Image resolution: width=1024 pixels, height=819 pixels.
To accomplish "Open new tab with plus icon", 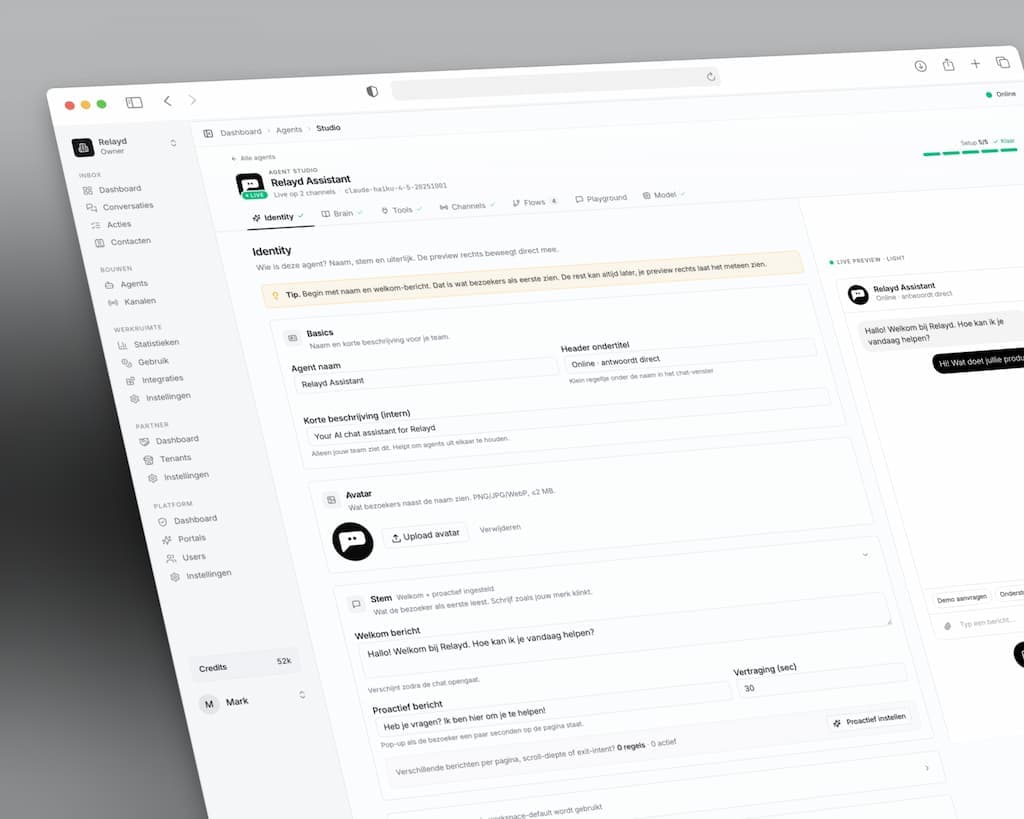I will click(975, 63).
